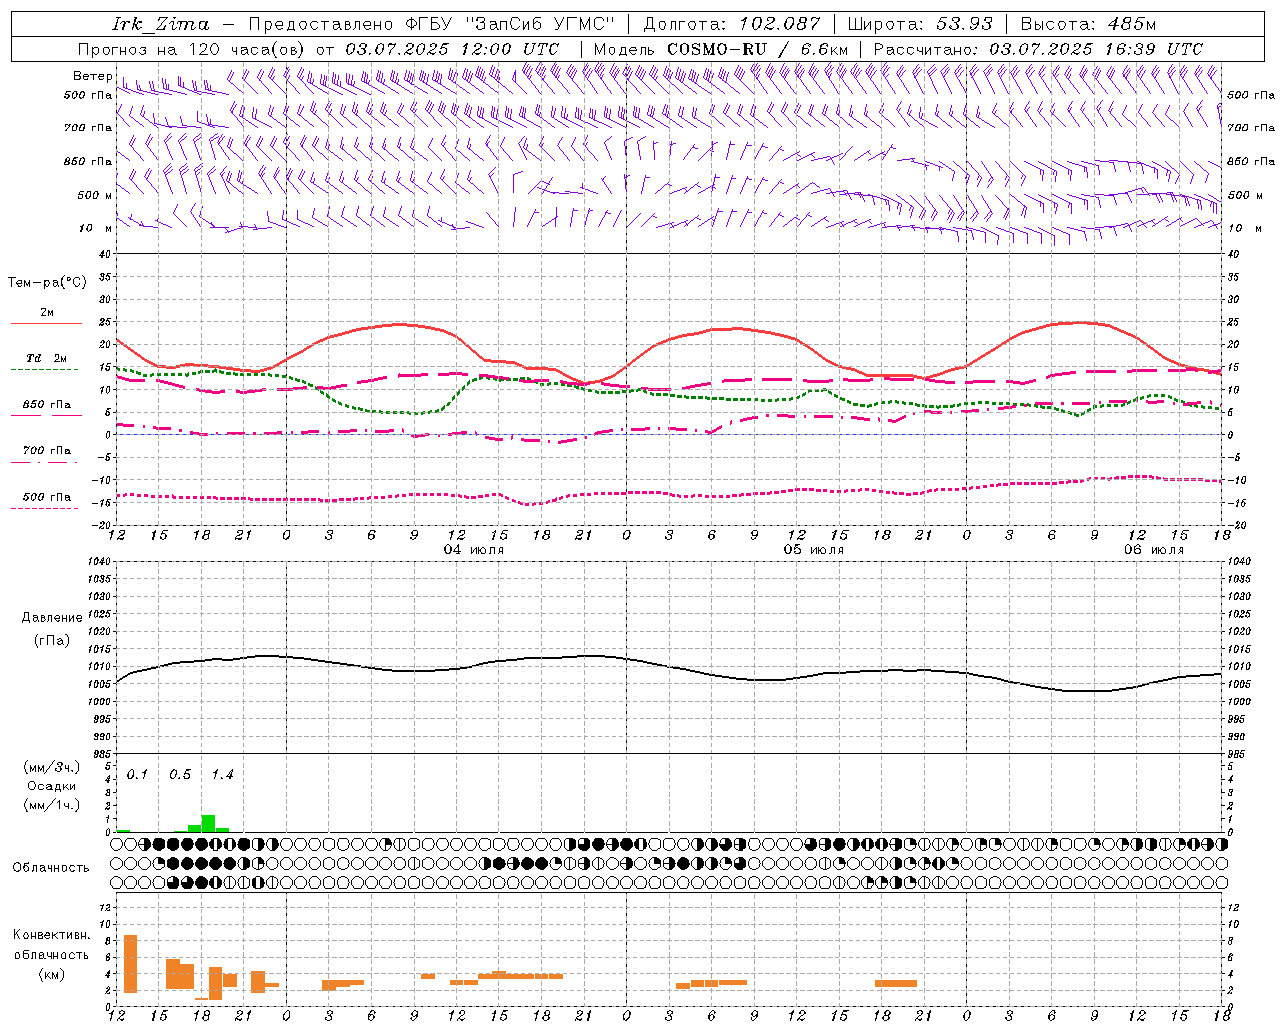Select the 'ЗапСиб УГМС' provider text
The height and width of the screenshot is (1024, 1280).
click(540, 24)
